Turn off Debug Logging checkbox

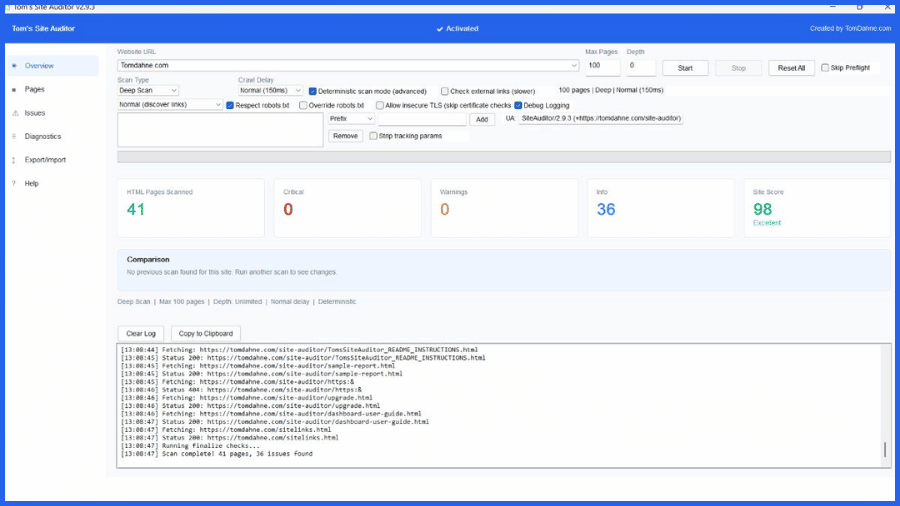pos(518,106)
